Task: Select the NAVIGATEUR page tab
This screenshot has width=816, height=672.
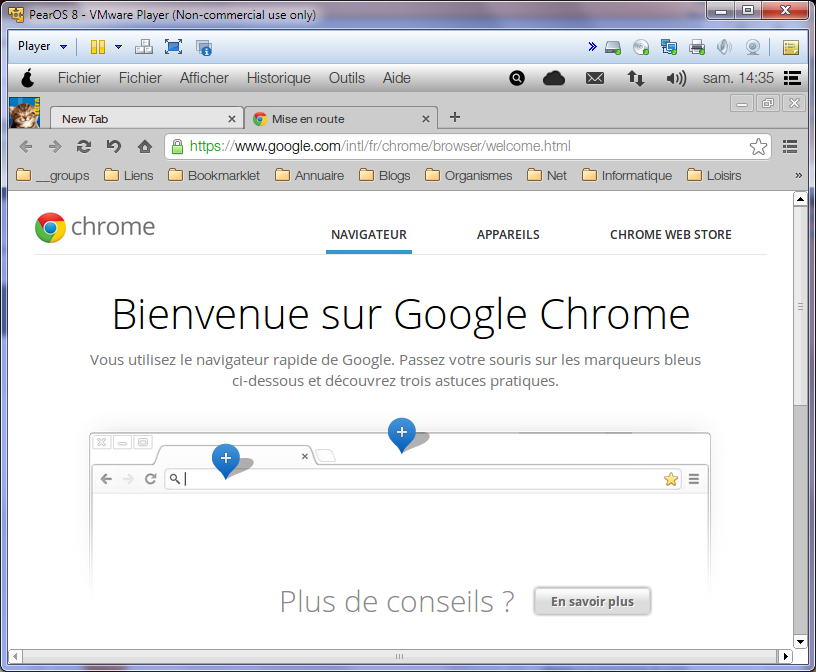Action: tap(369, 235)
